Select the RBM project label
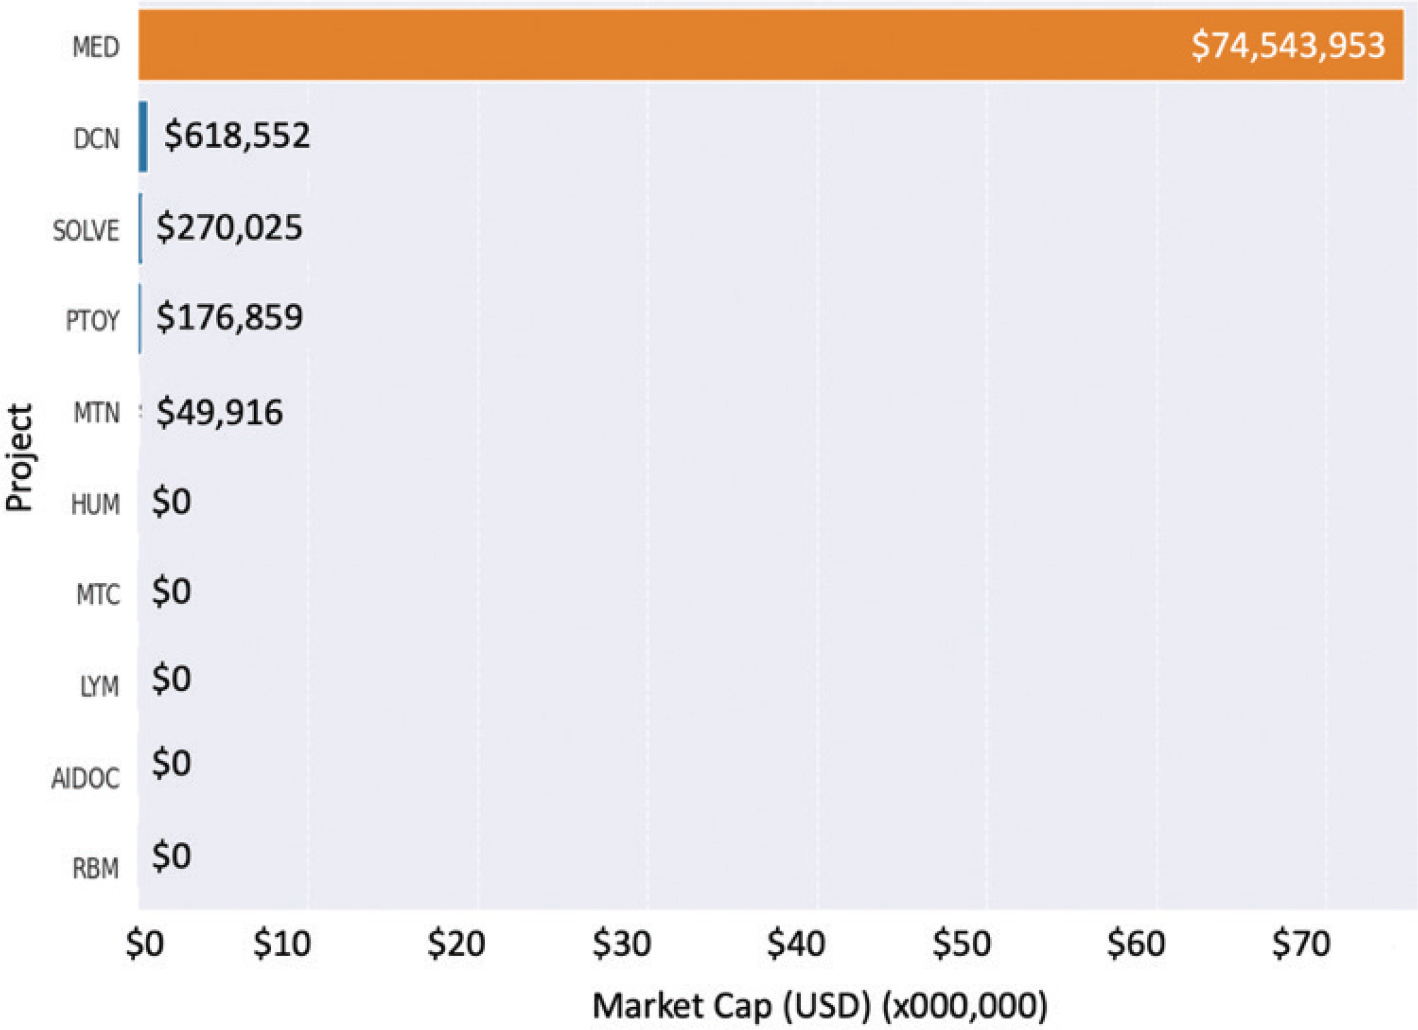Screen dimensions: 1418x1030 [x=96, y=868]
